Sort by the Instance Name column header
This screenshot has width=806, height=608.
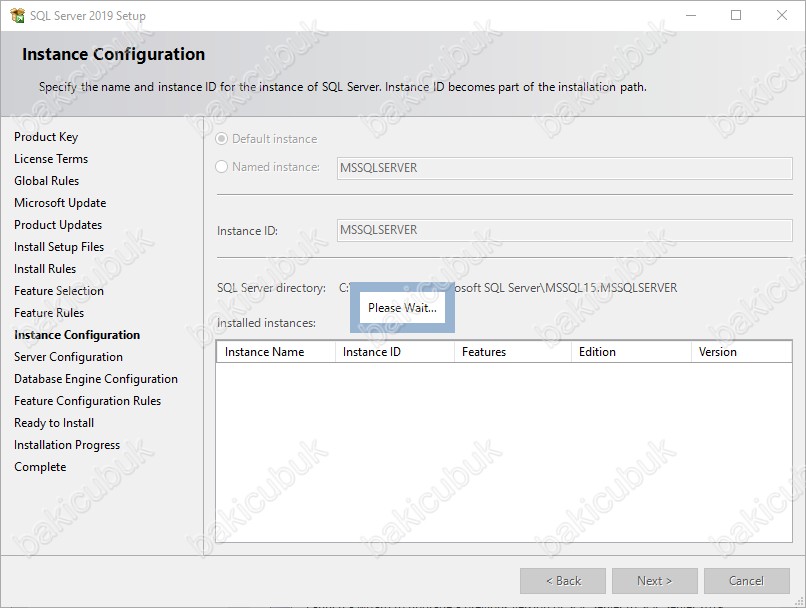click(x=276, y=352)
